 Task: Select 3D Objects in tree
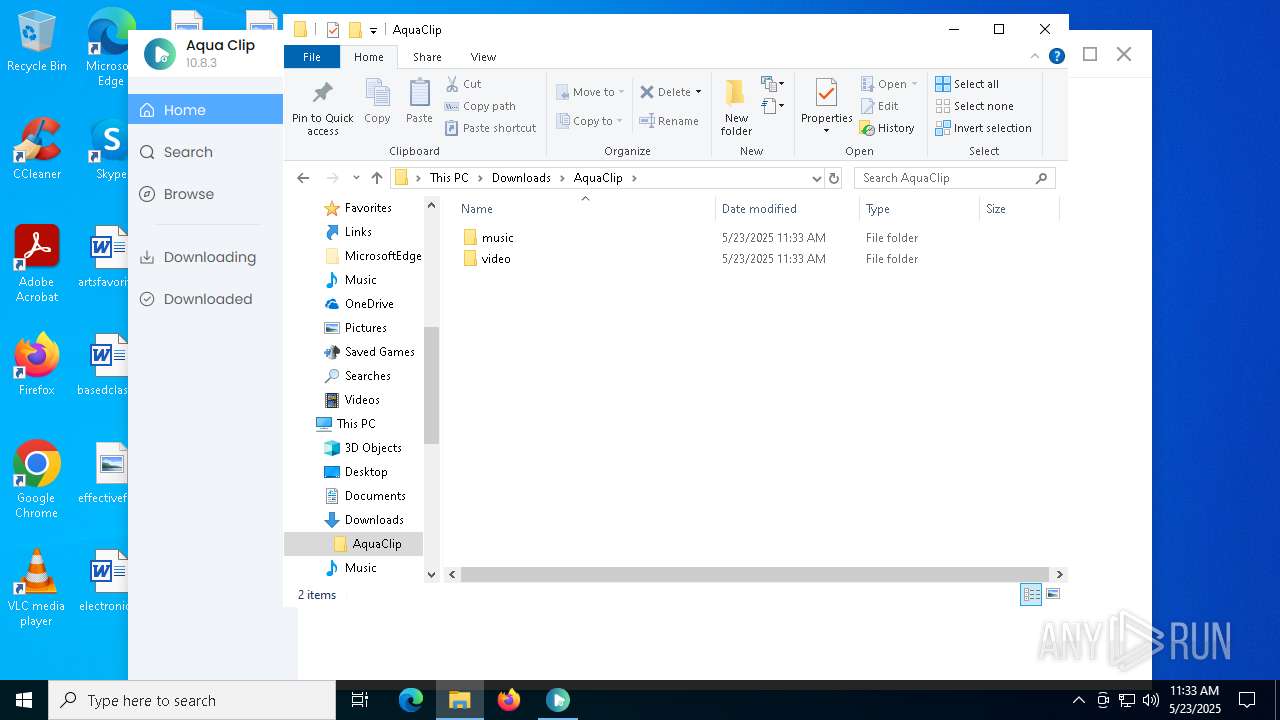[x=373, y=448]
